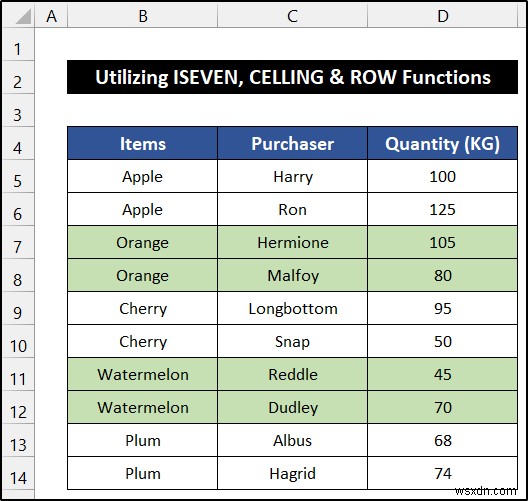Image resolution: width=528 pixels, height=501 pixels.
Task: Click the Purchaser header cell
Action: pos(292,143)
